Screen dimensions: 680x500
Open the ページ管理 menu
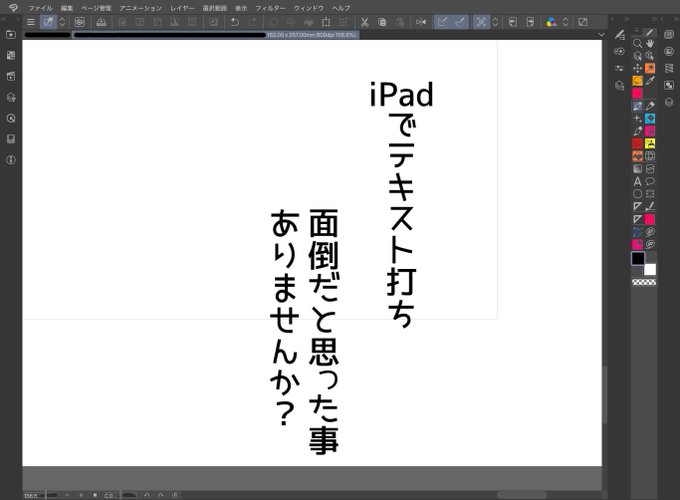96,8
